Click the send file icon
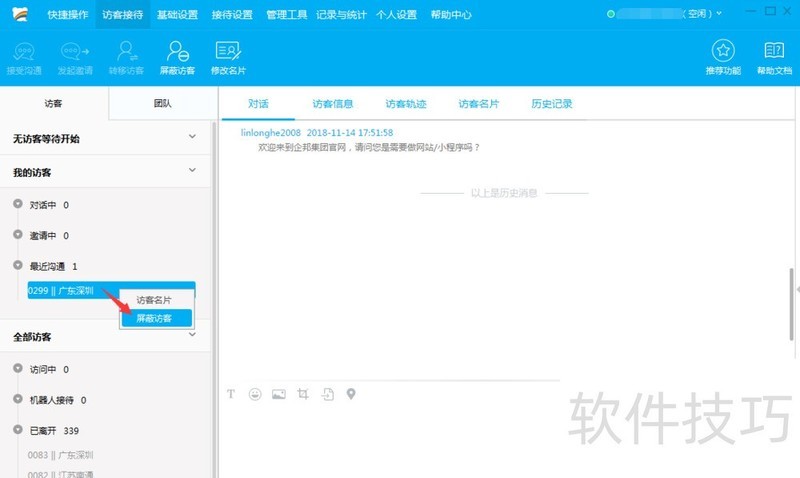800x478 pixels. click(x=327, y=394)
